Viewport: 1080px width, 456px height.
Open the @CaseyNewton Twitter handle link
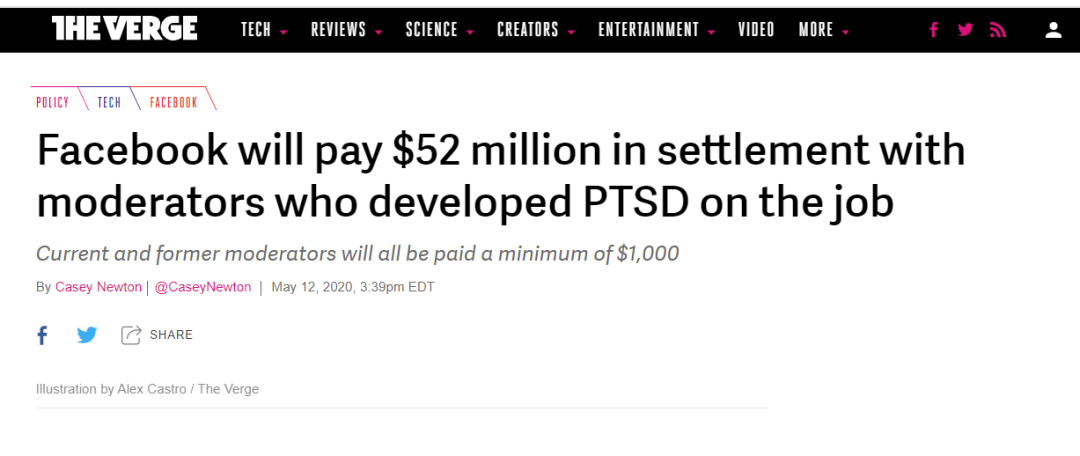tap(204, 287)
